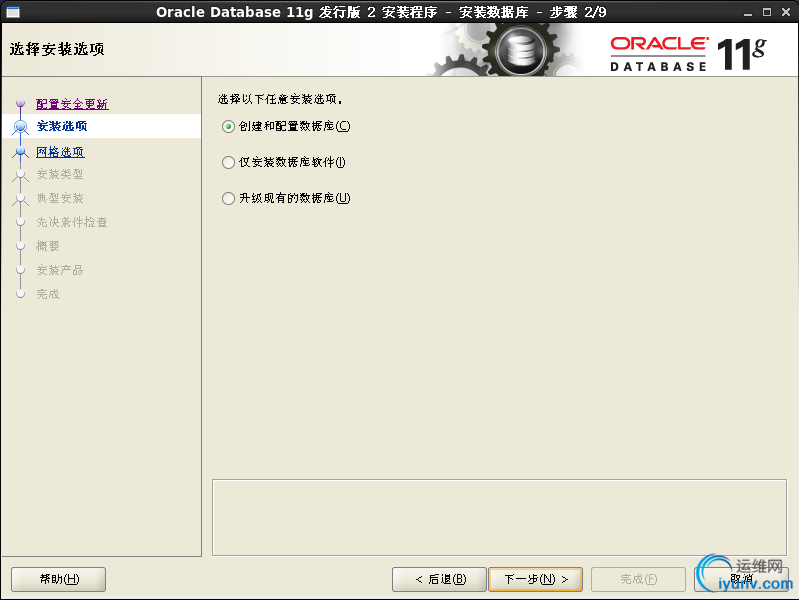Image resolution: width=799 pixels, height=600 pixels.
Task: Click the 安装类型 step in sidebar
Action: pyautogui.click(x=60, y=174)
